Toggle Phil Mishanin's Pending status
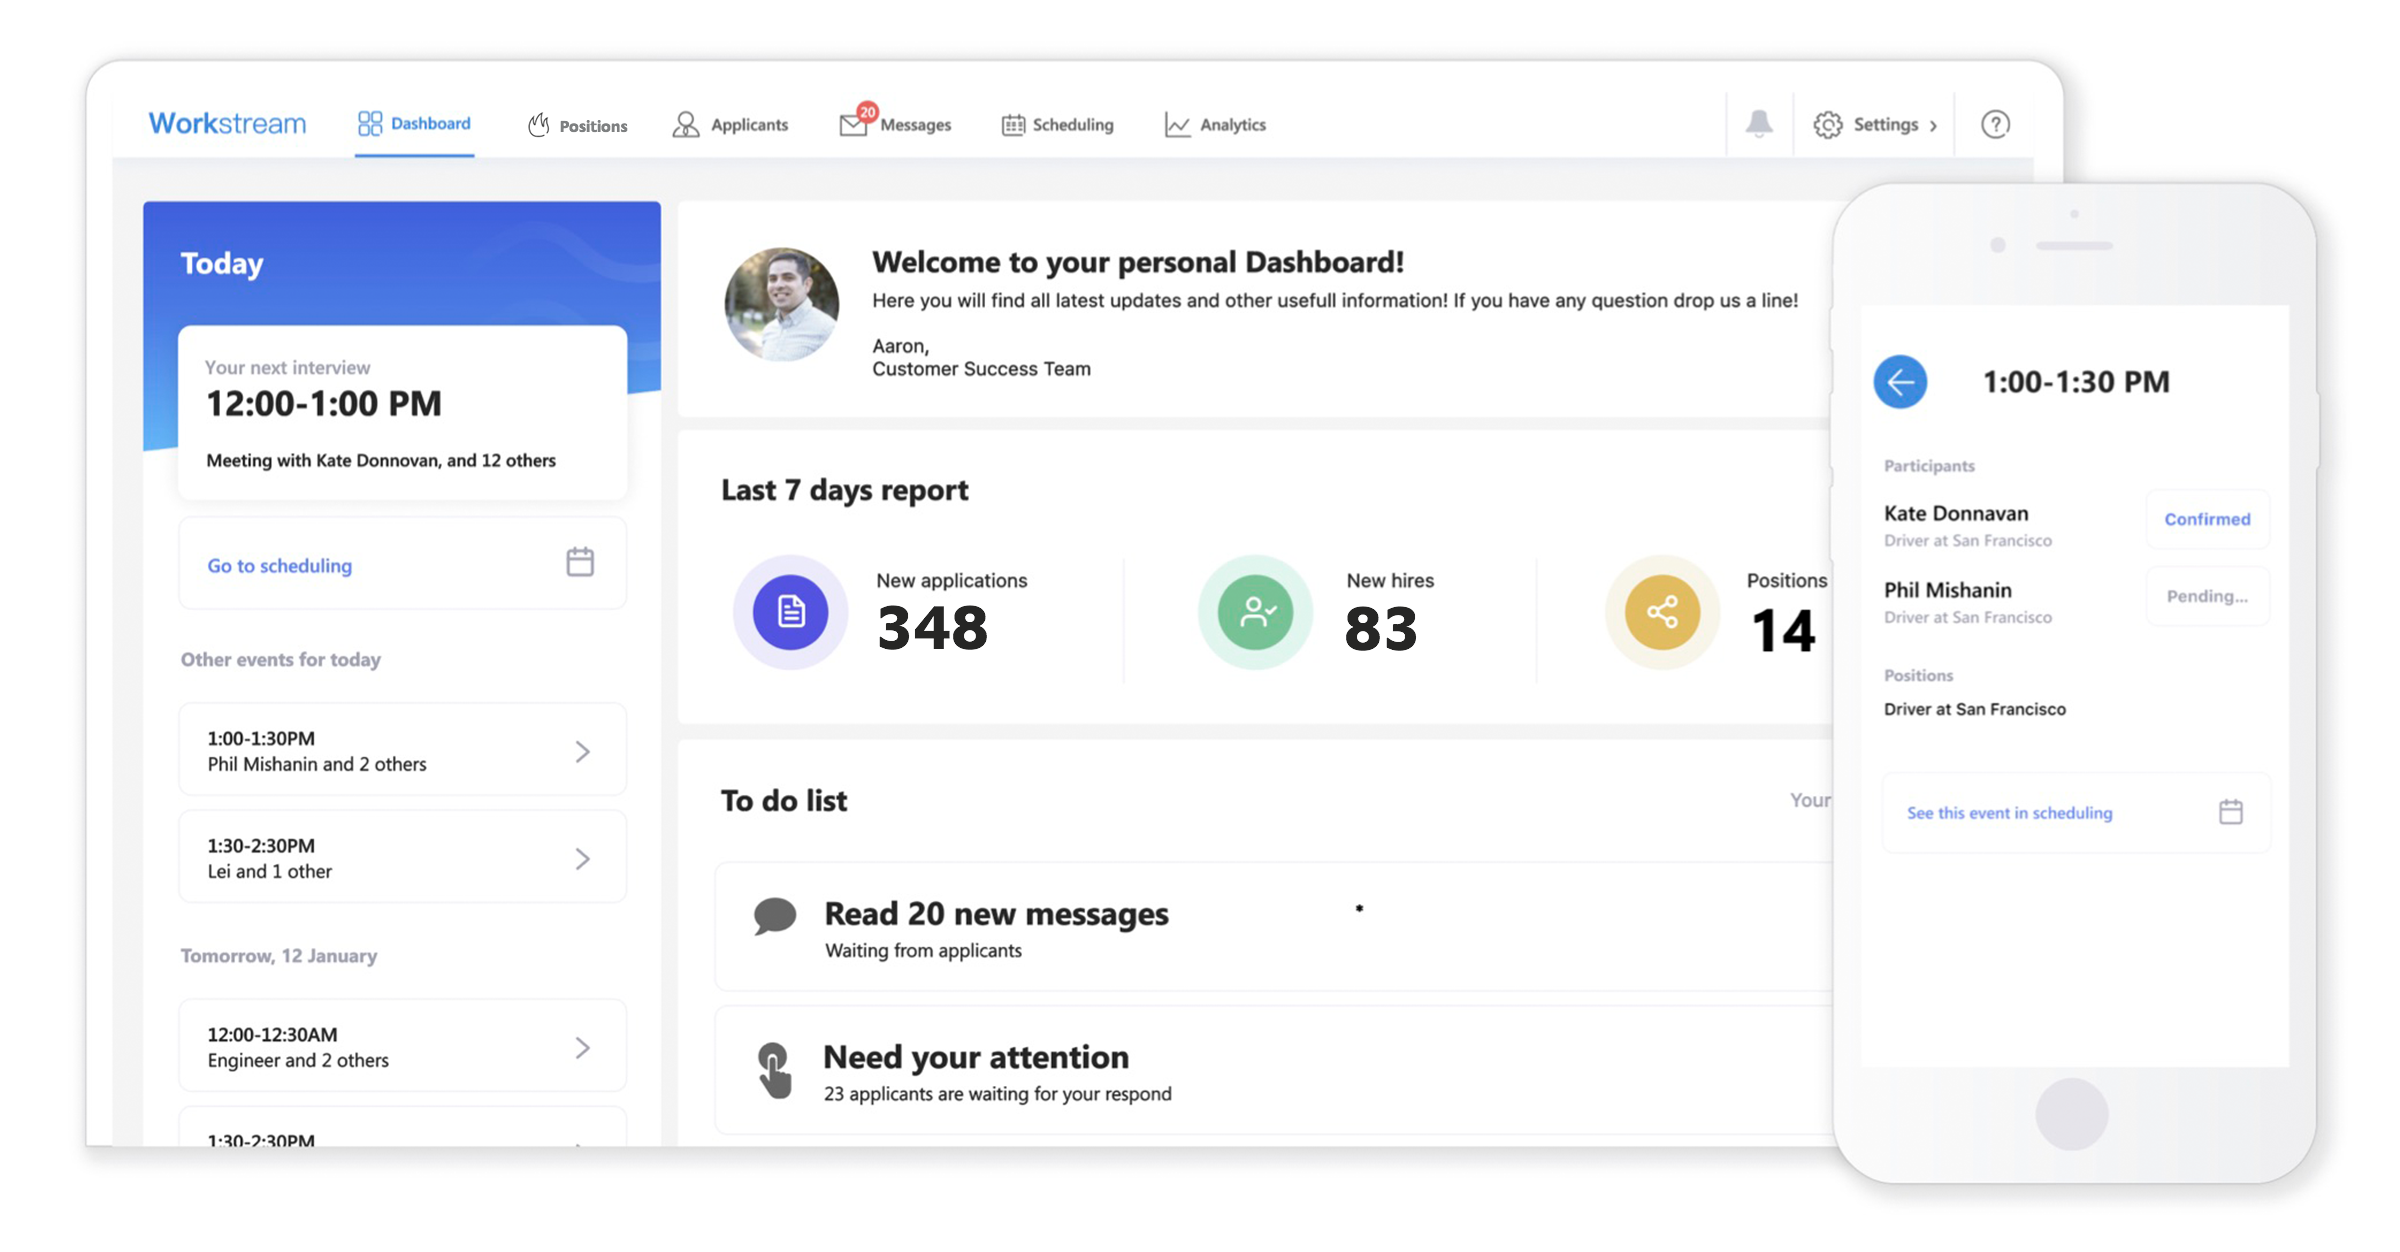This screenshot has width=2400, height=1252. 2207,596
